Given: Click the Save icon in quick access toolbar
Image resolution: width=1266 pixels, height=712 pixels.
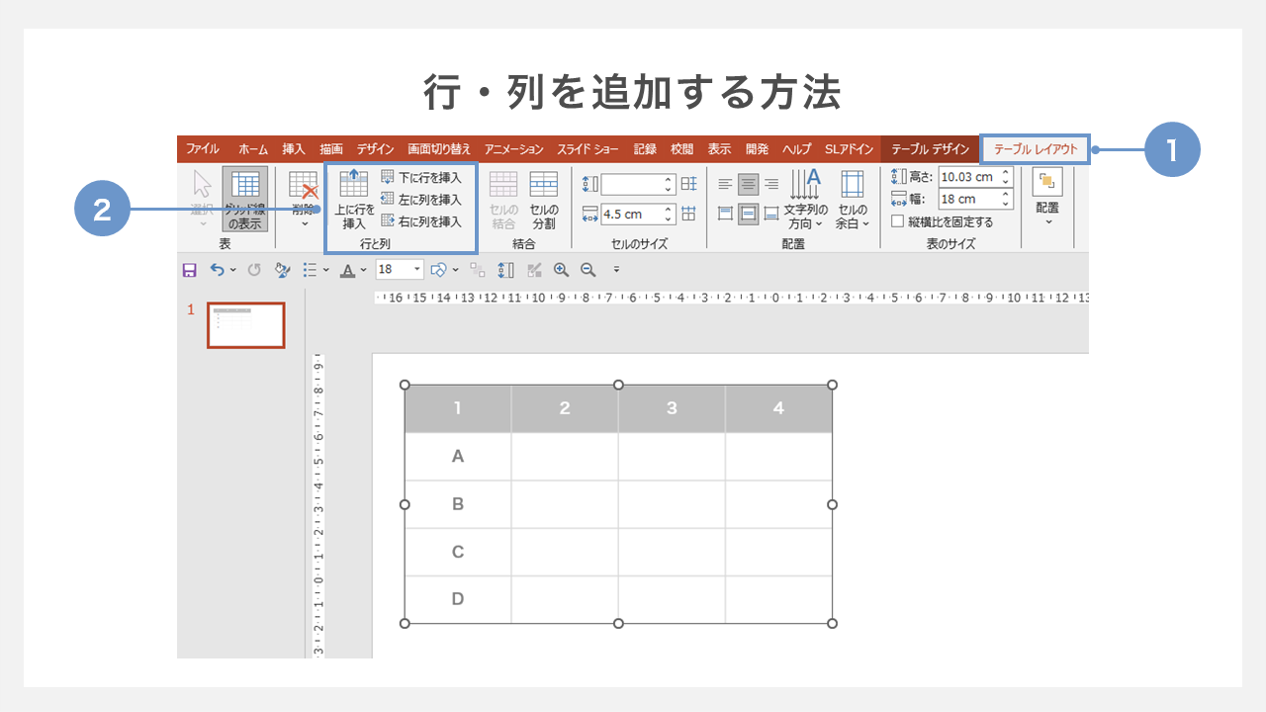Looking at the screenshot, I should click(x=189, y=270).
